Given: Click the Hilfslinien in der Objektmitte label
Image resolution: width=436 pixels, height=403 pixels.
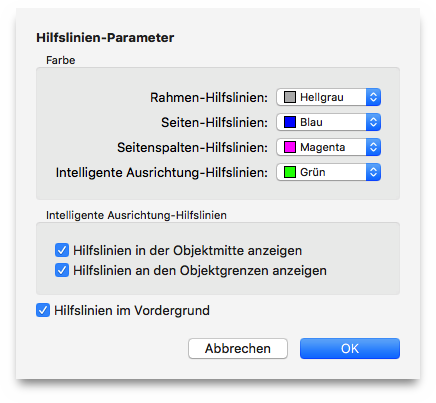Looking at the screenshot, I should tap(188, 250).
